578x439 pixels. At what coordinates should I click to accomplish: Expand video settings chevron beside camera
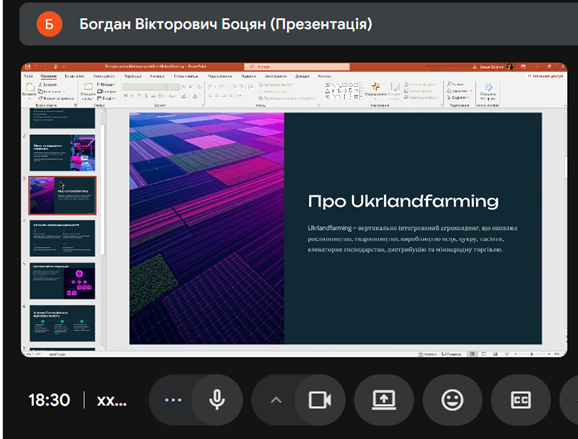[276, 400]
